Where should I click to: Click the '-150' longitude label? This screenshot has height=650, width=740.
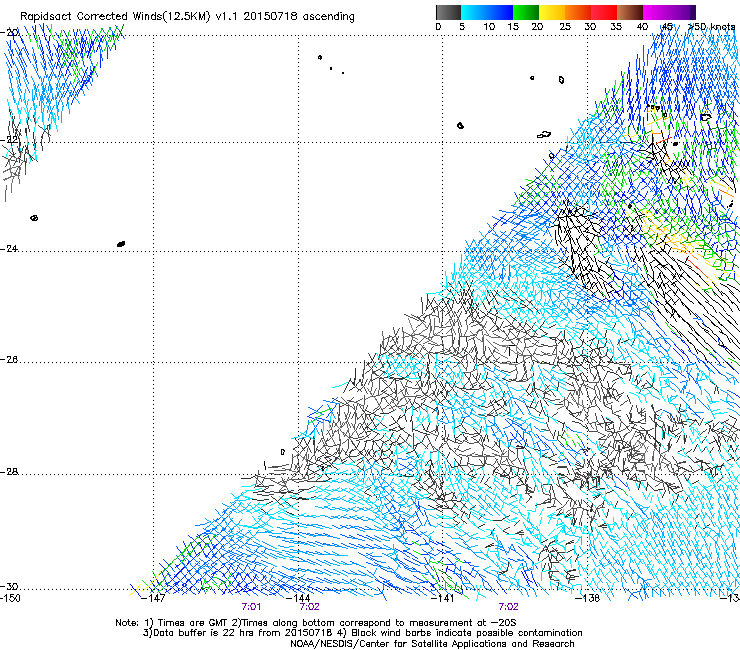point(10,598)
